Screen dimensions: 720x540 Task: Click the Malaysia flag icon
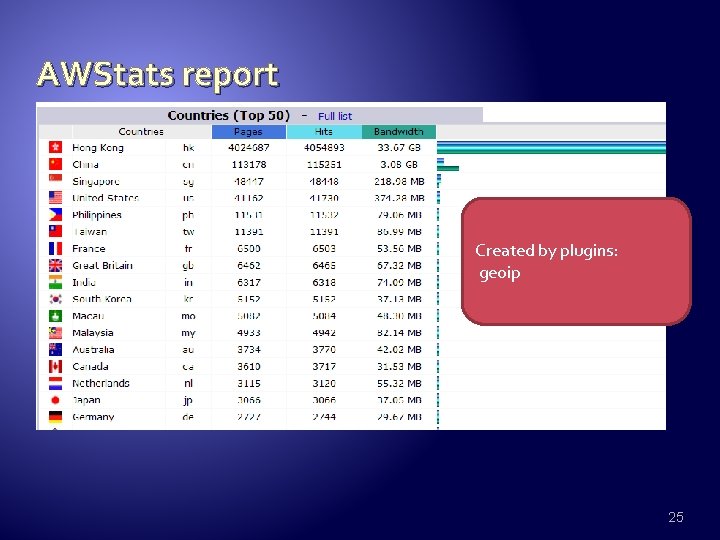56,332
